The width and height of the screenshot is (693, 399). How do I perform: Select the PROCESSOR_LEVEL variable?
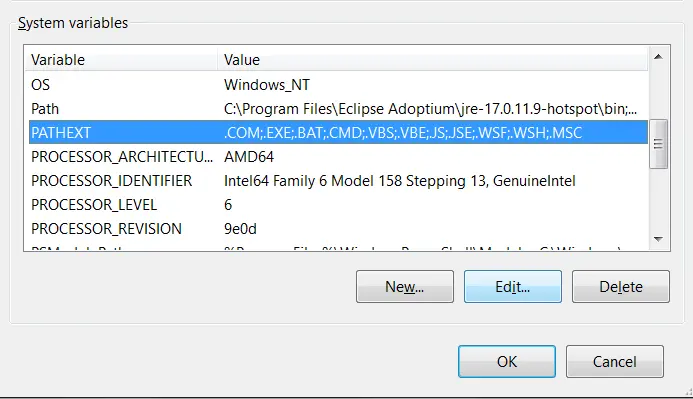(x=338, y=205)
